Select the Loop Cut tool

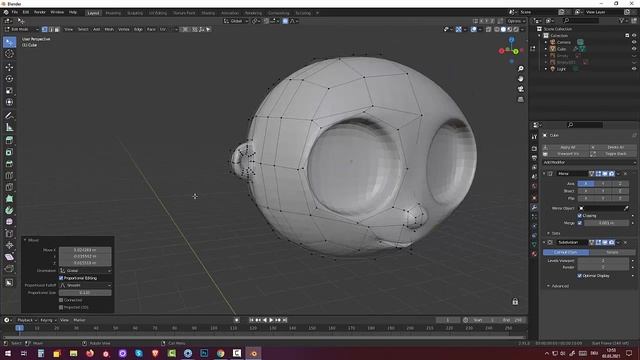9,176
